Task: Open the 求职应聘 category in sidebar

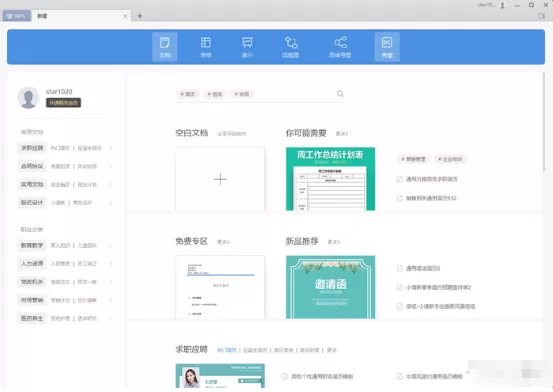Action: point(32,148)
